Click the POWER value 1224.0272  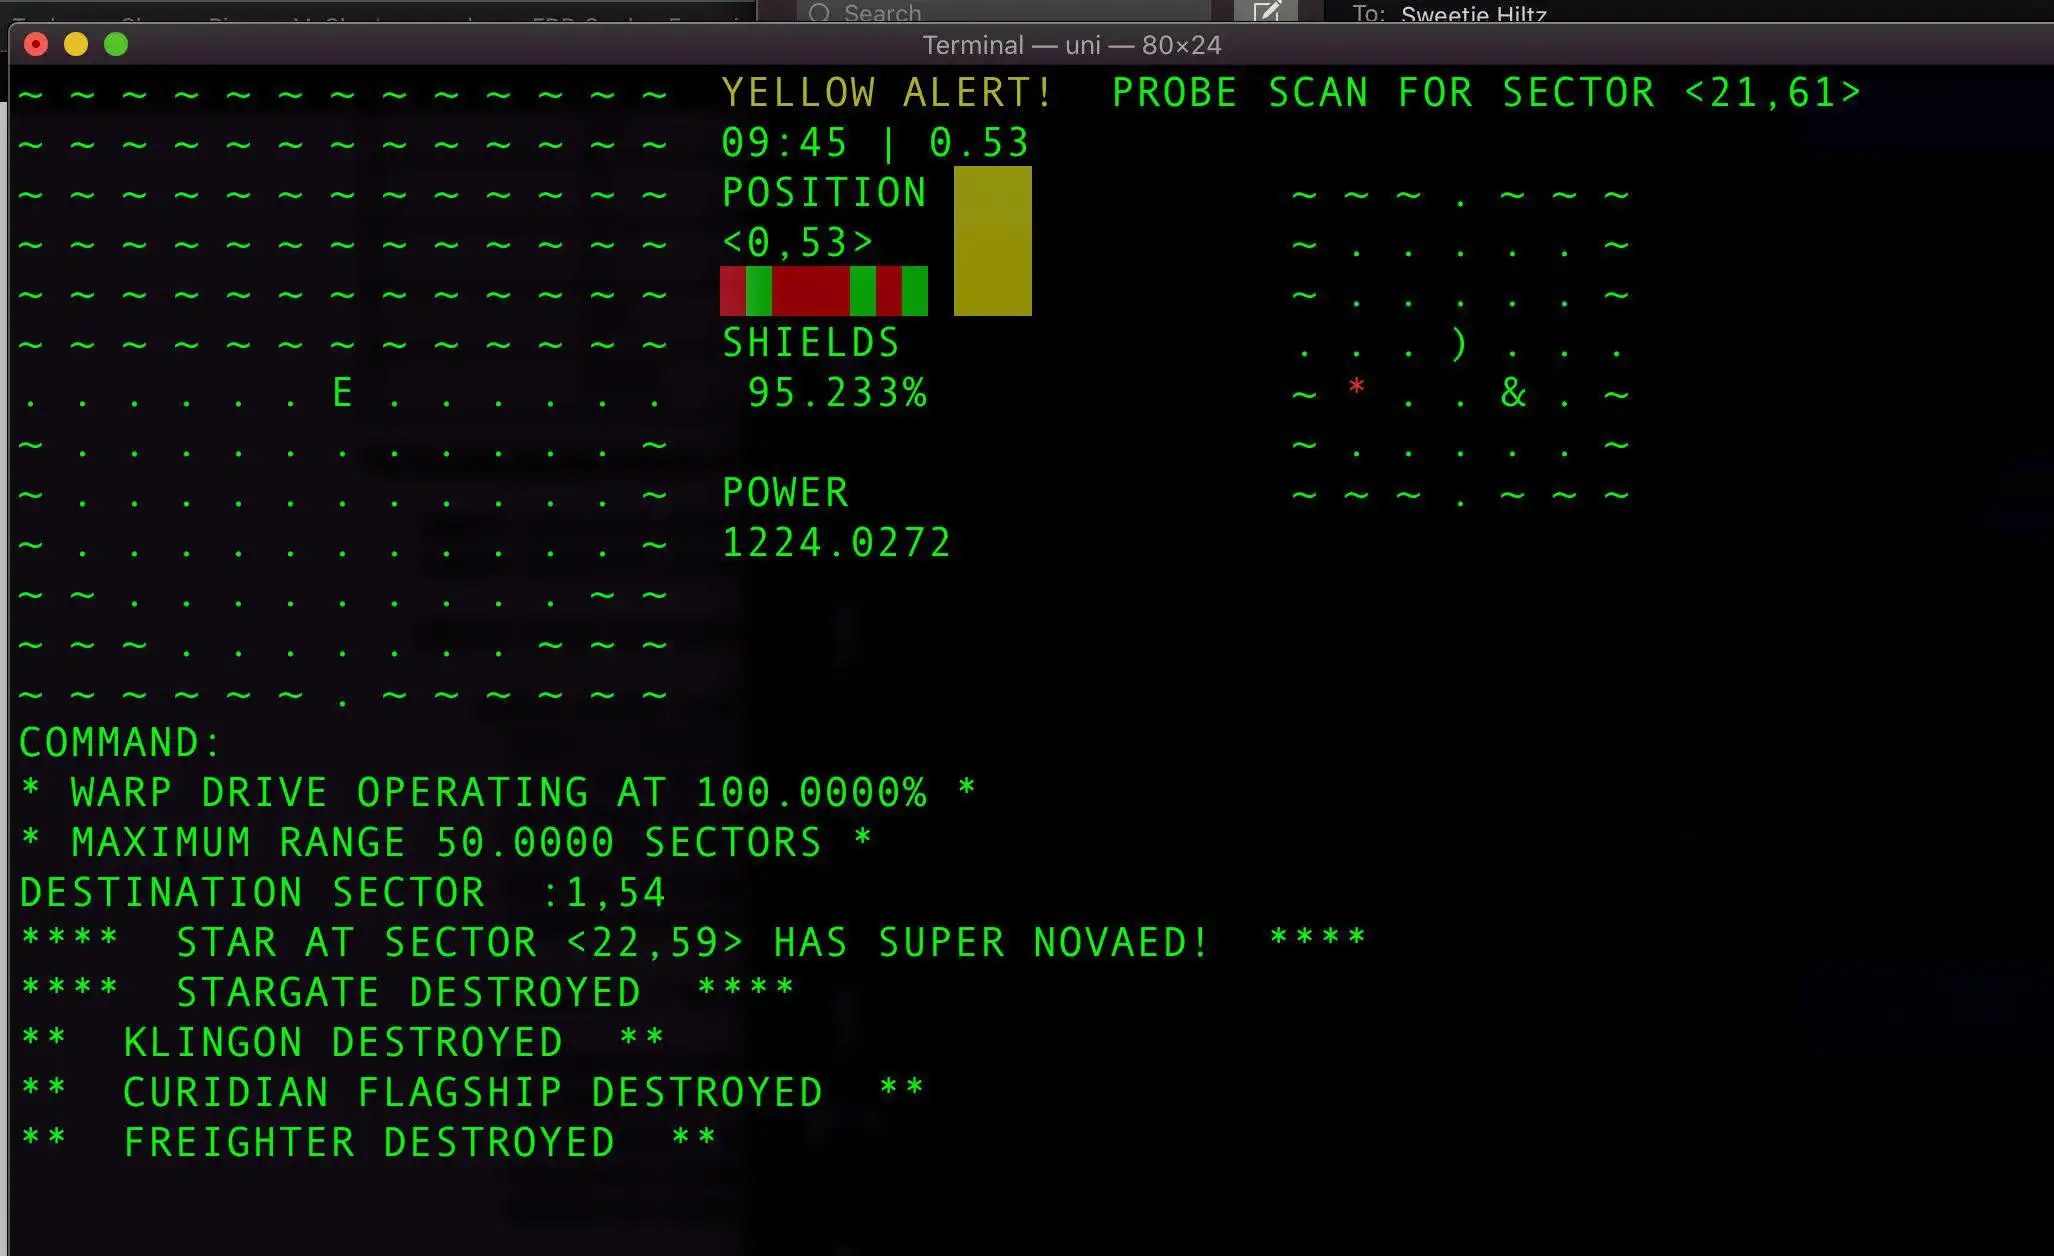tap(836, 543)
